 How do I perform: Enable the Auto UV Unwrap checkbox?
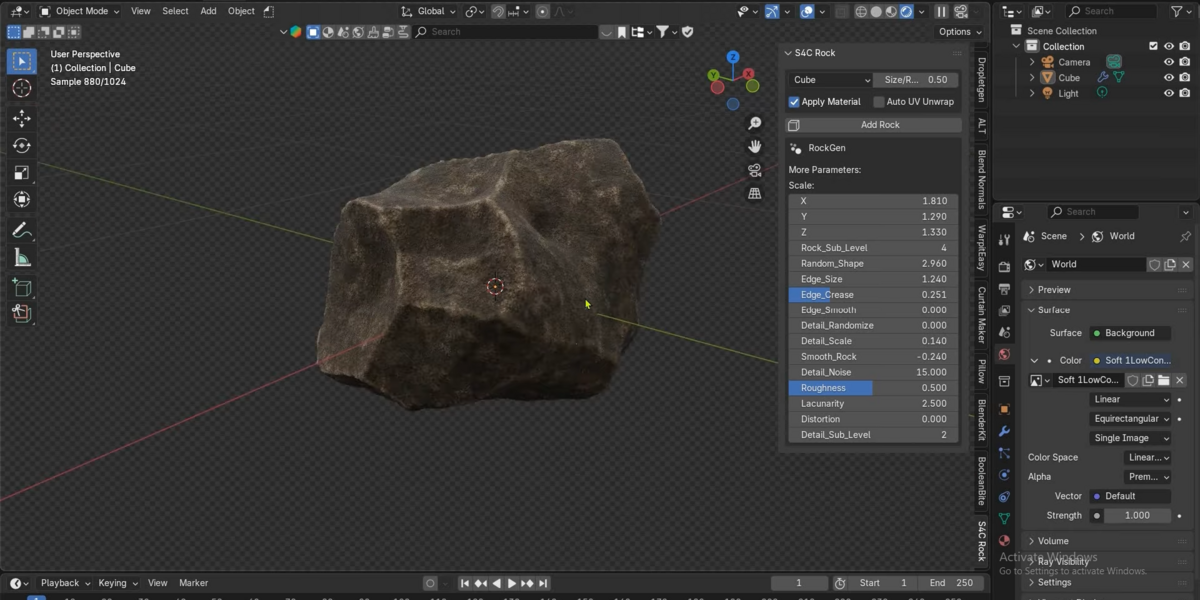[879, 102]
